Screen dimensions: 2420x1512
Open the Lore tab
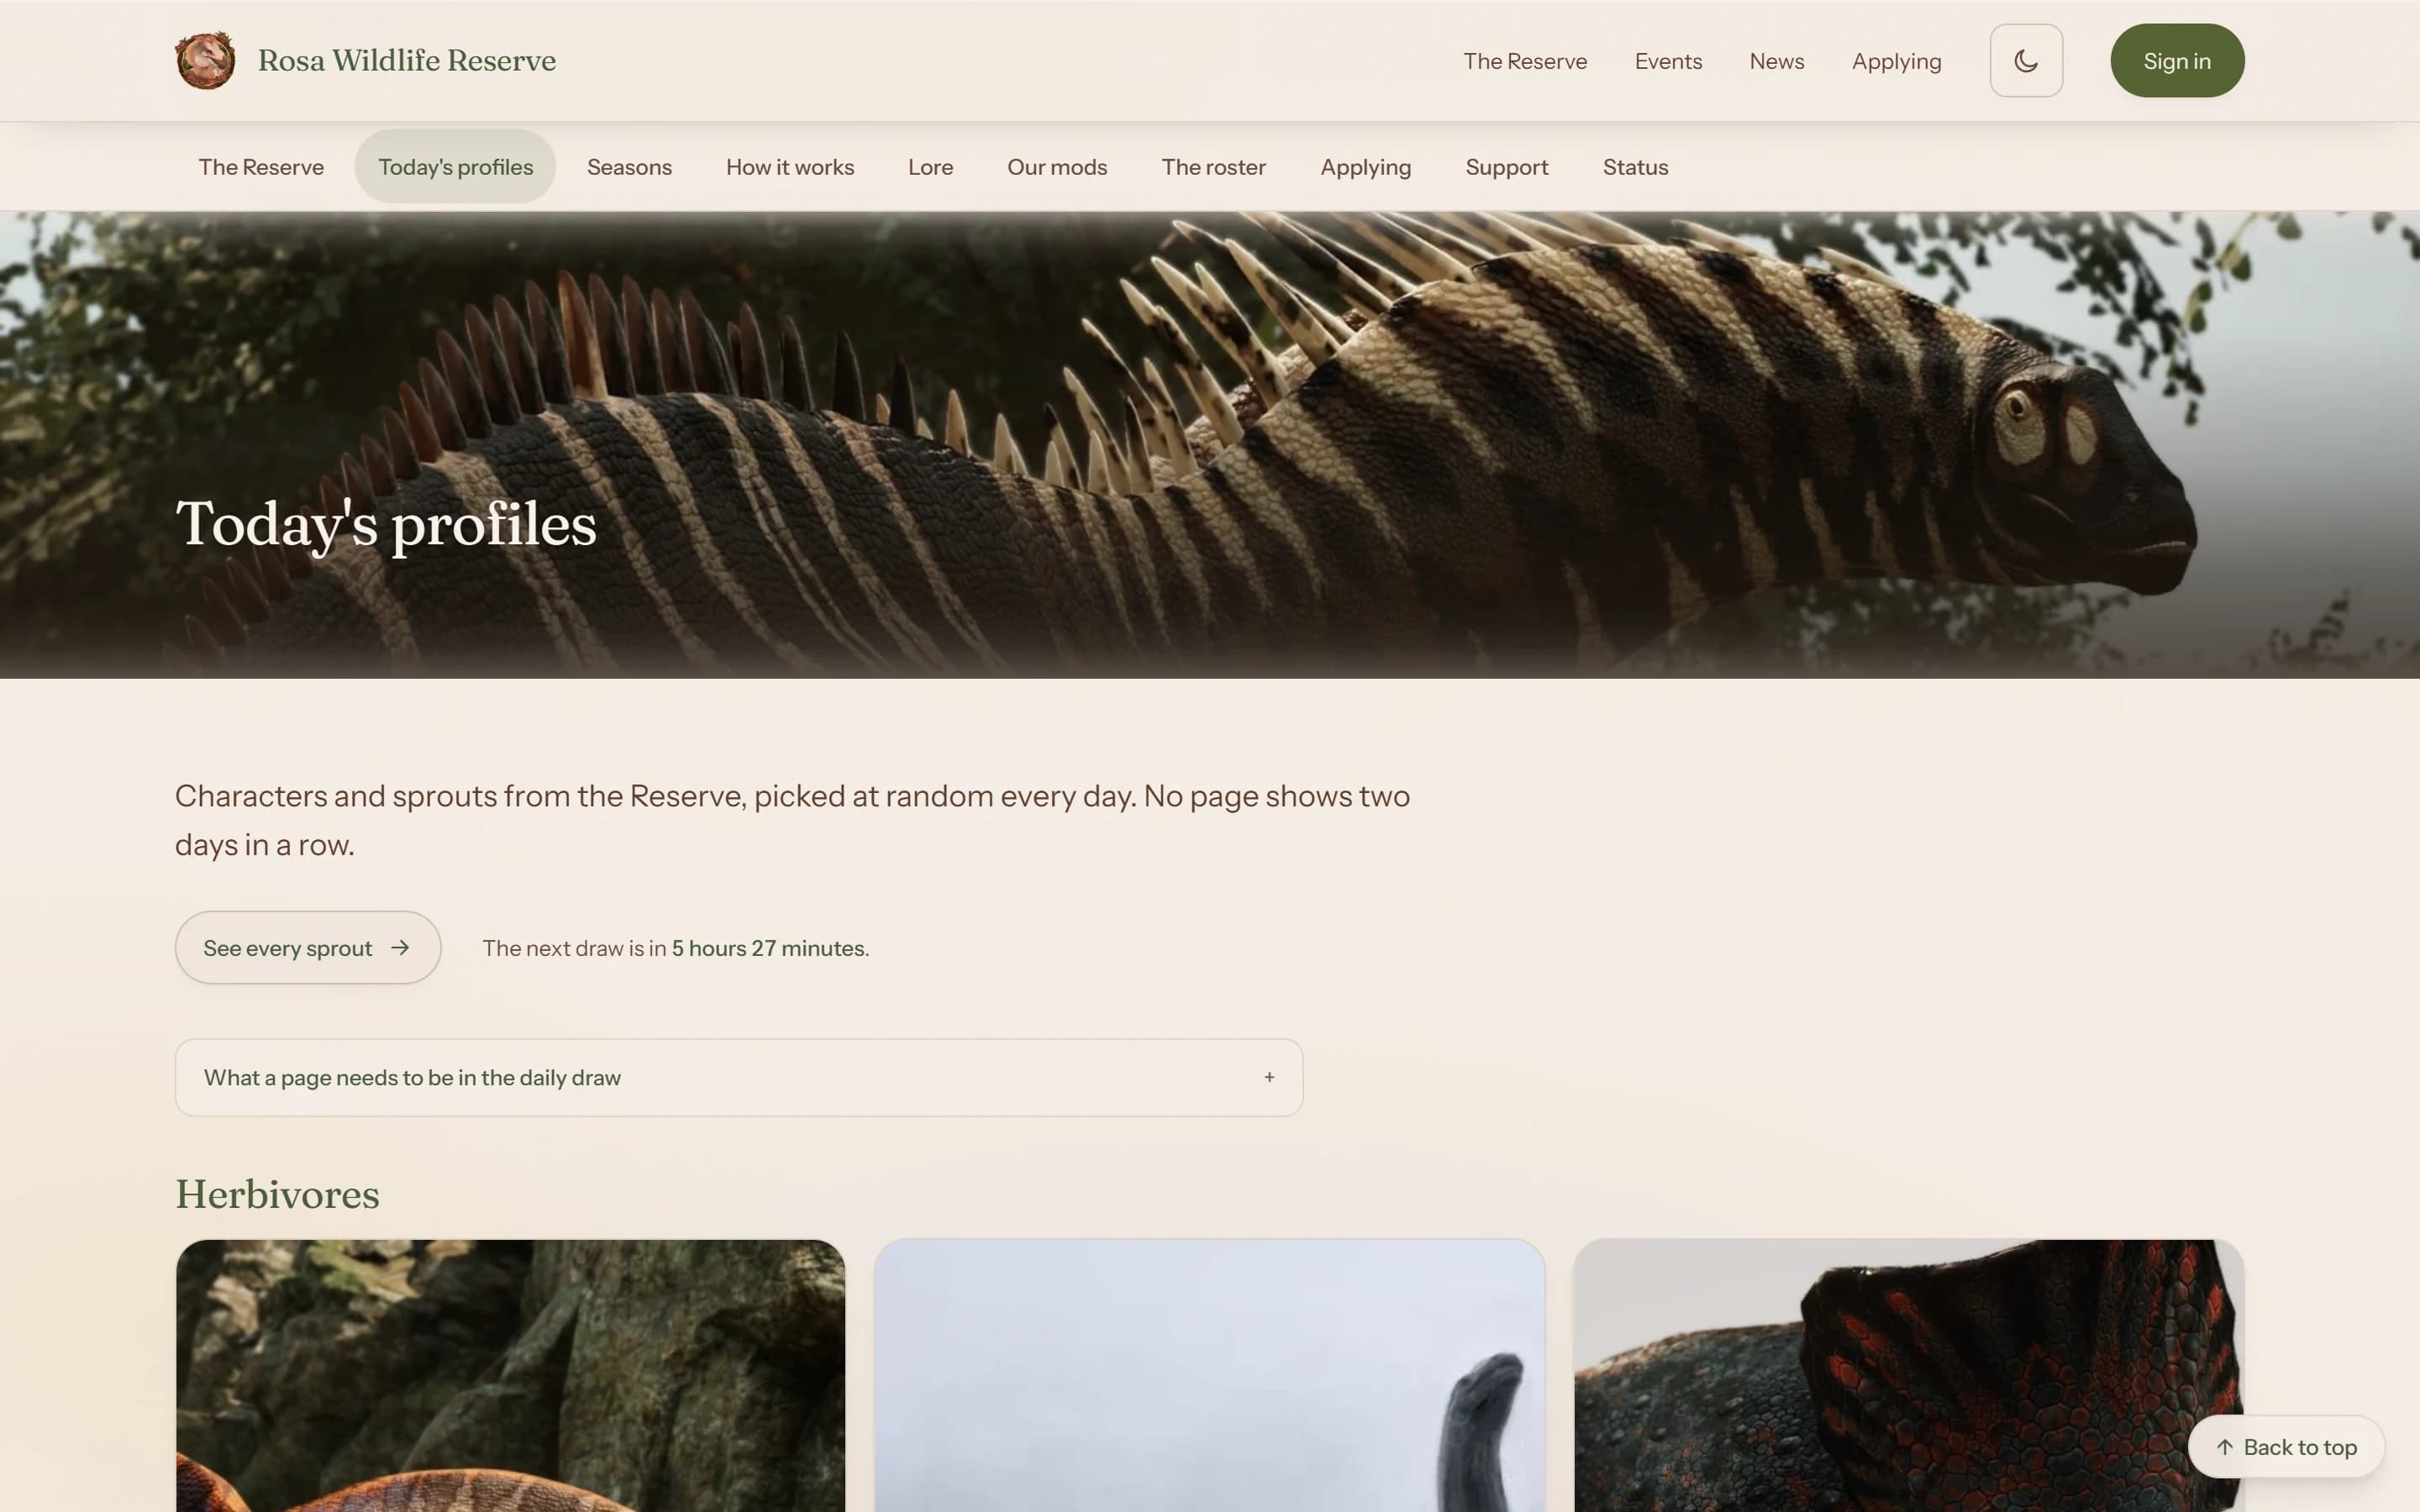(930, 167)
